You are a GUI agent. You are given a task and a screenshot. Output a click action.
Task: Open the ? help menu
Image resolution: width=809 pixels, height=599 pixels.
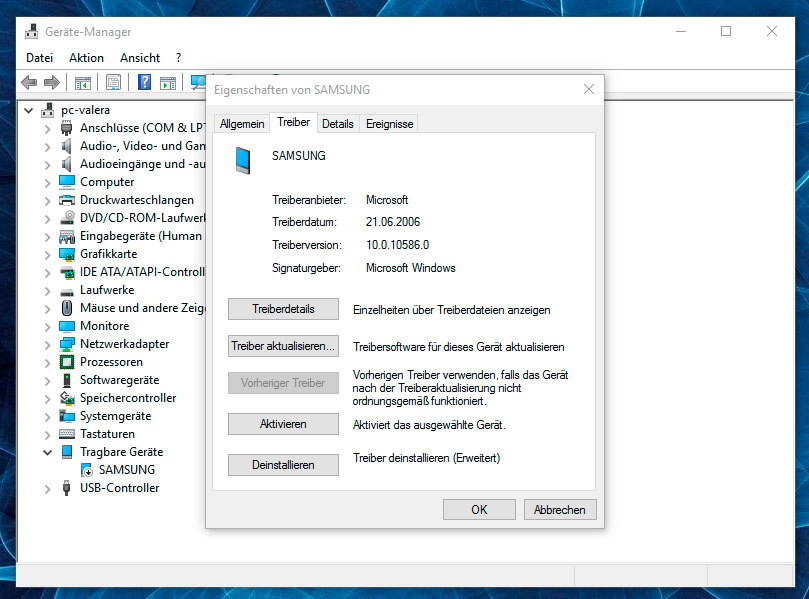179,58
